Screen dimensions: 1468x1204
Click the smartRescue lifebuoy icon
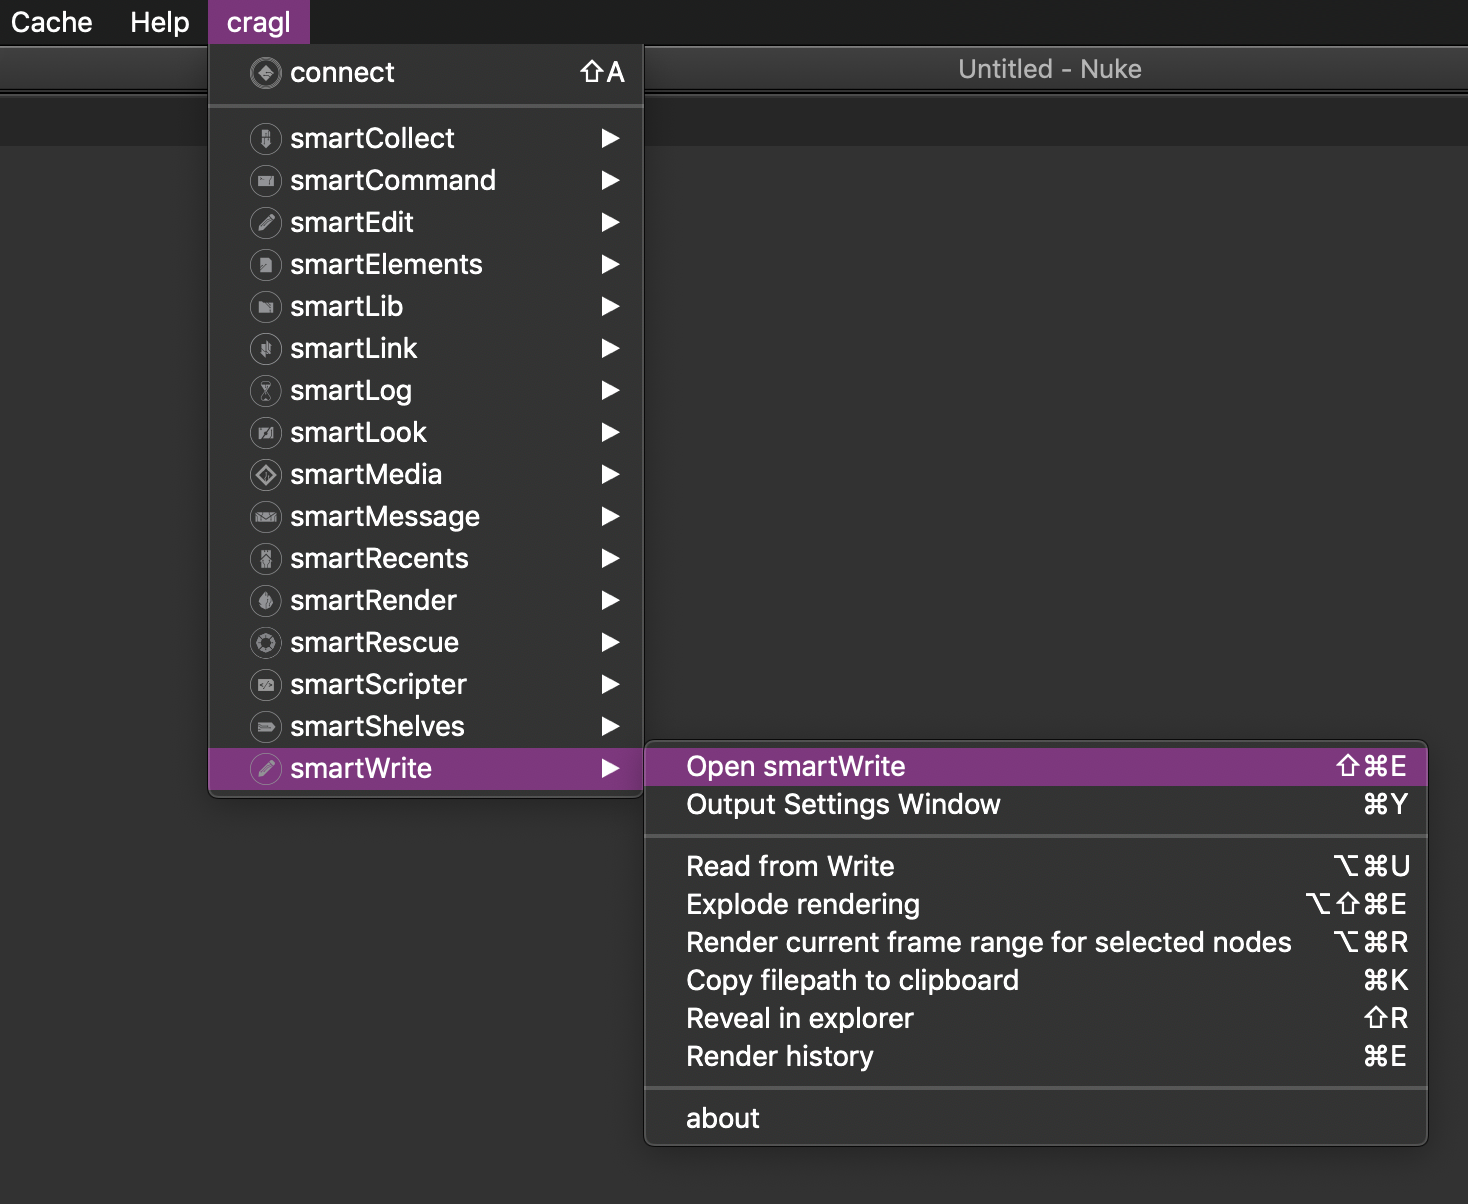tap(265, 643)
